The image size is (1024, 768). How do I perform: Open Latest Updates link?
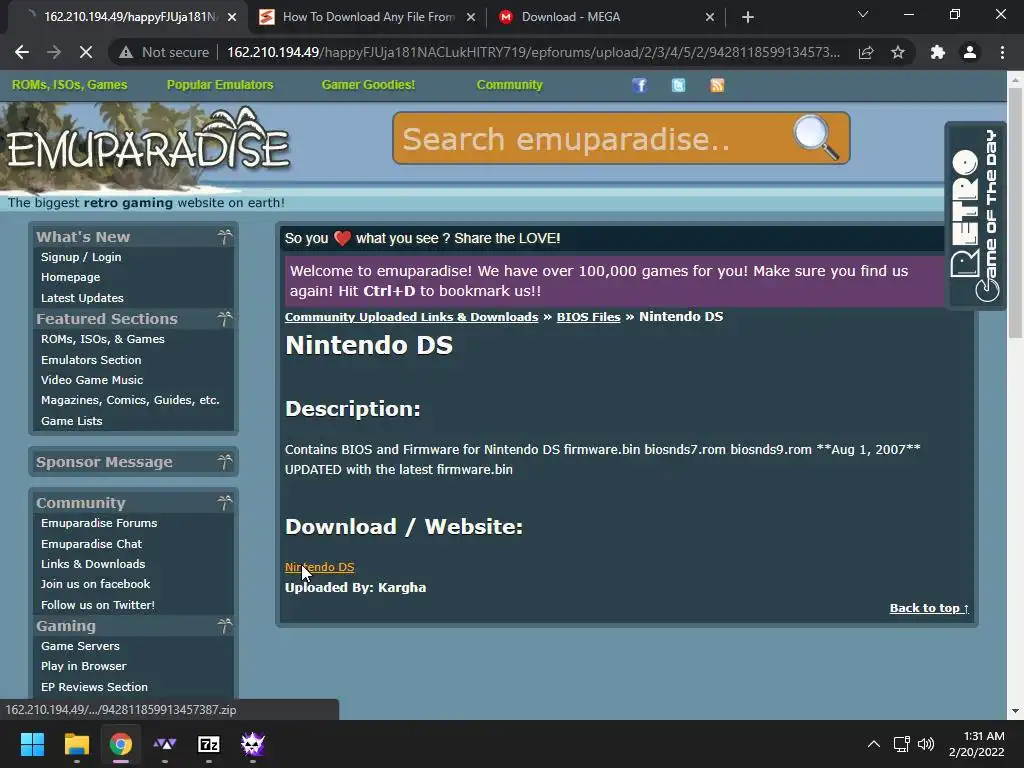tap(82, 298)
